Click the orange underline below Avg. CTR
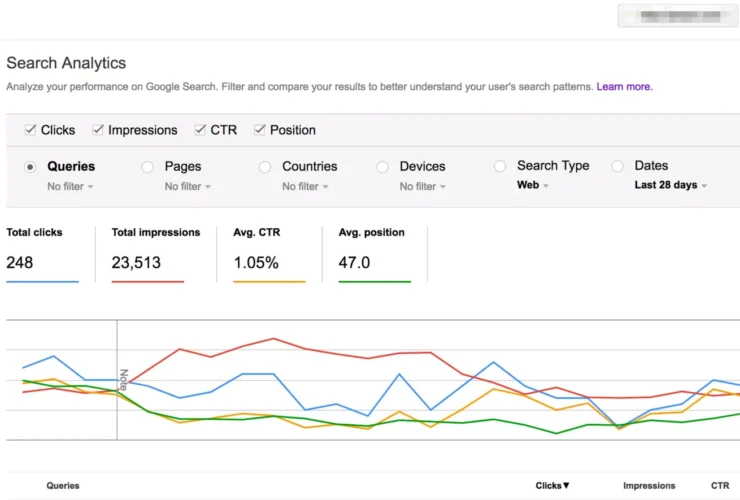This screenshot has height=500, width=740. tap(269, 282)
